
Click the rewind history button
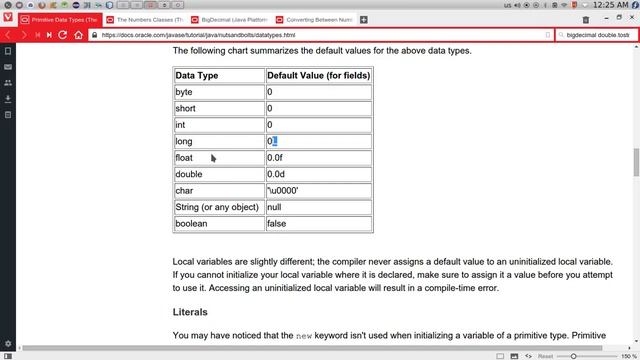pyautogui.click(x=37, y=35)
